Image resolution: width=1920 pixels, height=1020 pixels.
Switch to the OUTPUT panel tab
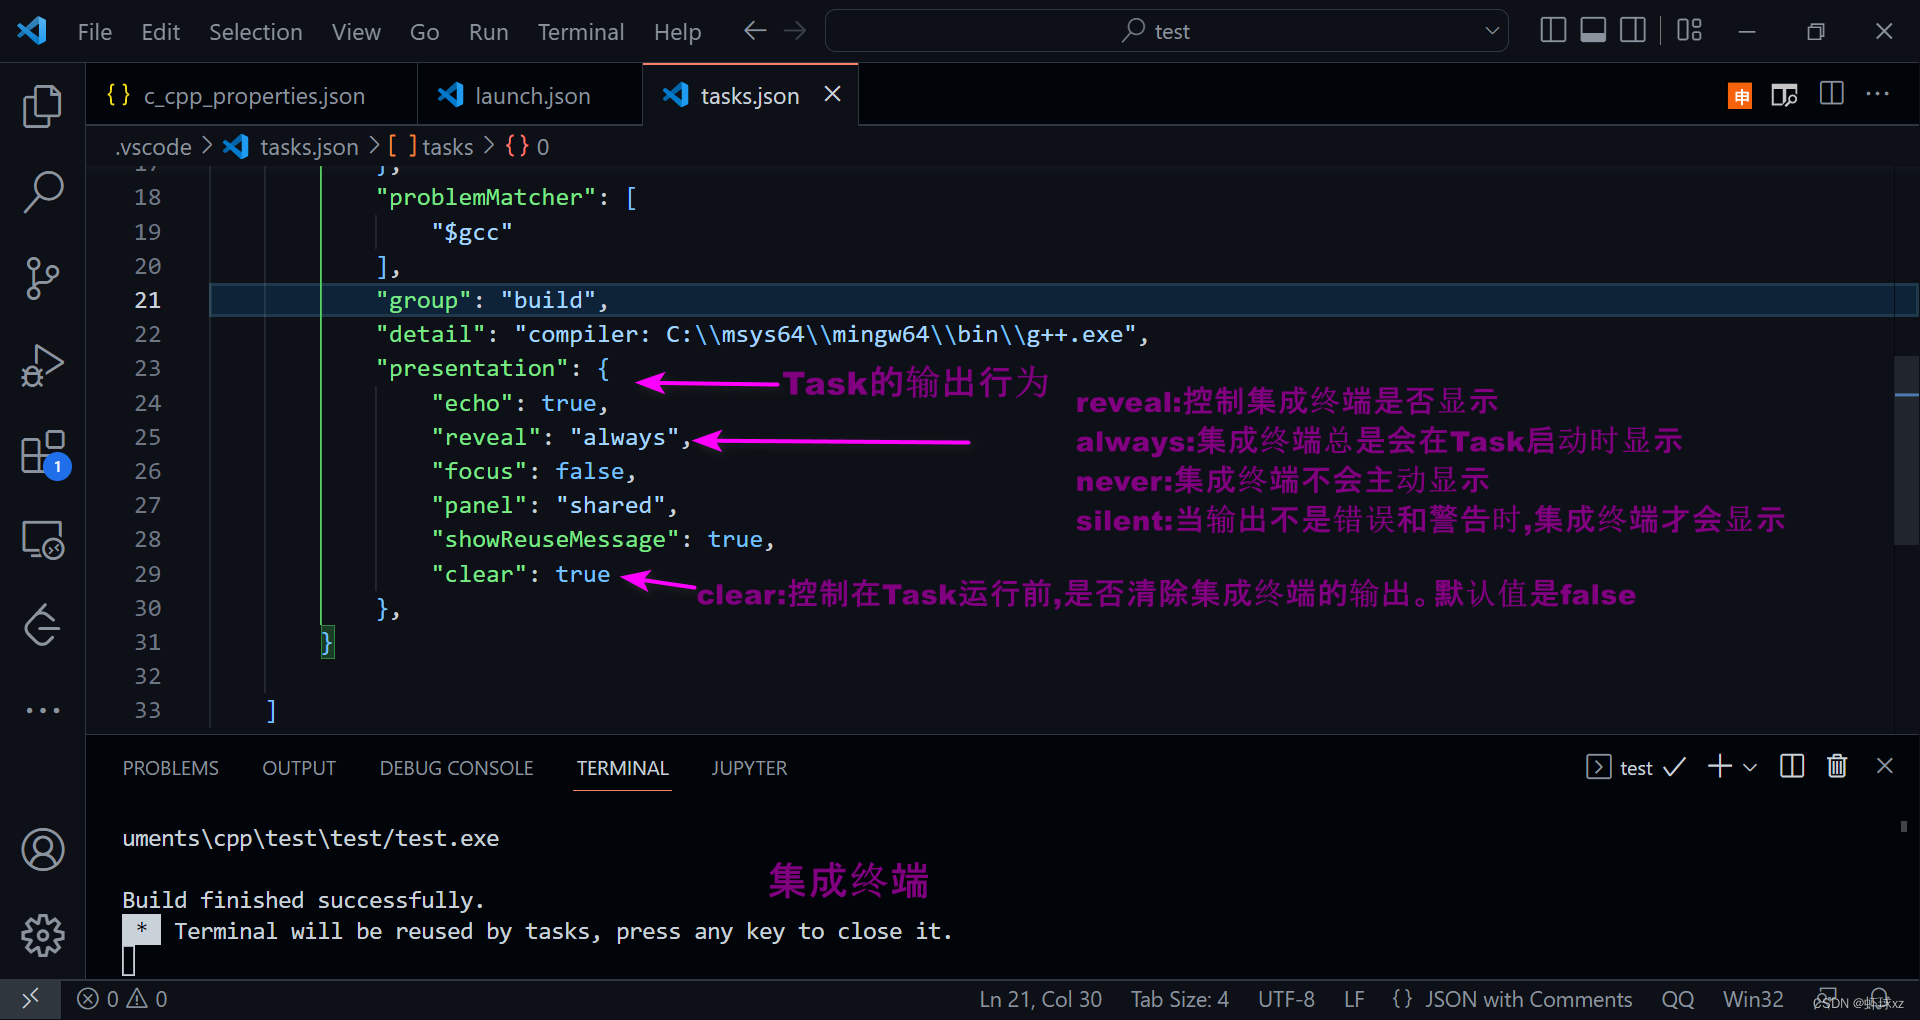[299, 768]
